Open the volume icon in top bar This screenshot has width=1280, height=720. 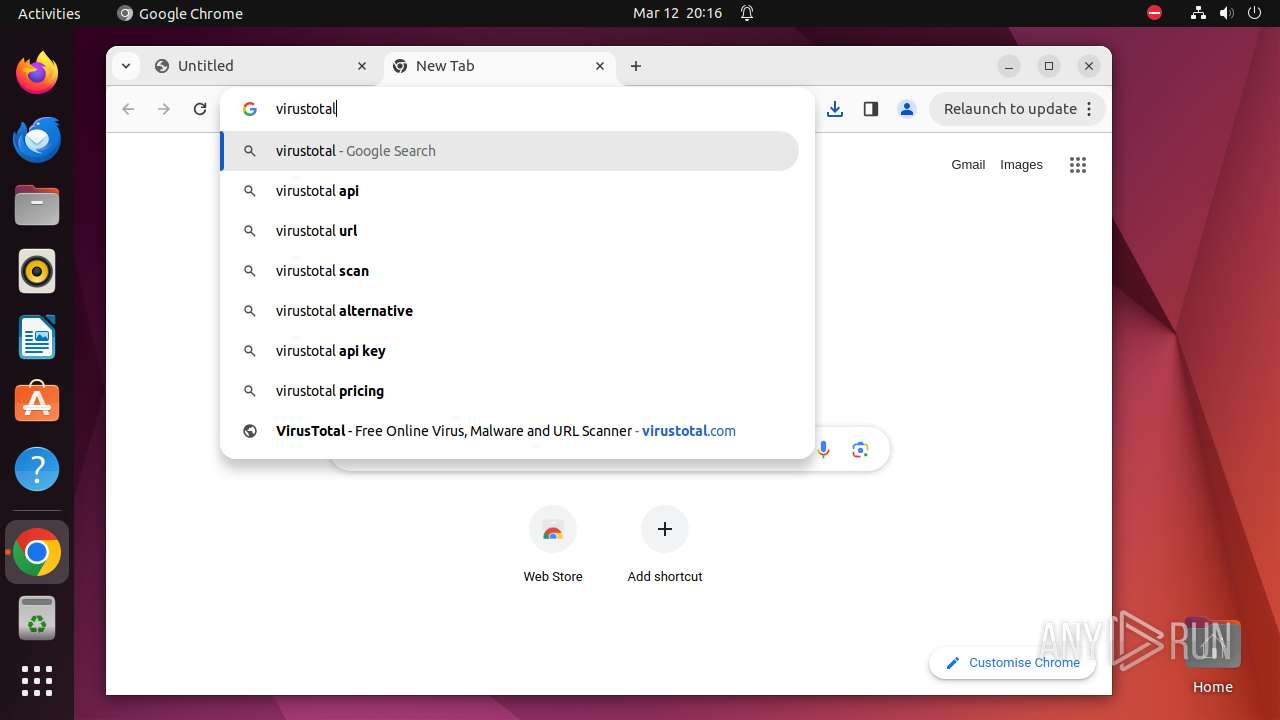pyautogui.click(x=1227, y=13)
